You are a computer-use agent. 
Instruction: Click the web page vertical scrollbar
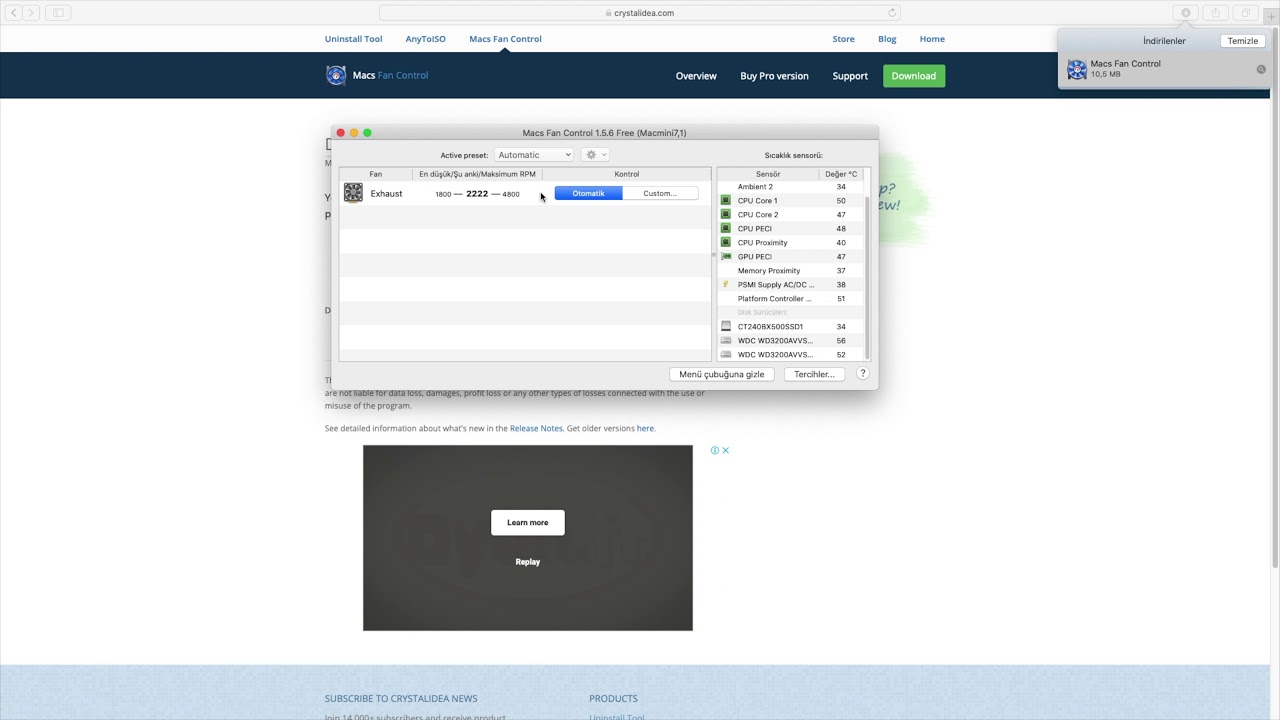tap(1275, 300)
